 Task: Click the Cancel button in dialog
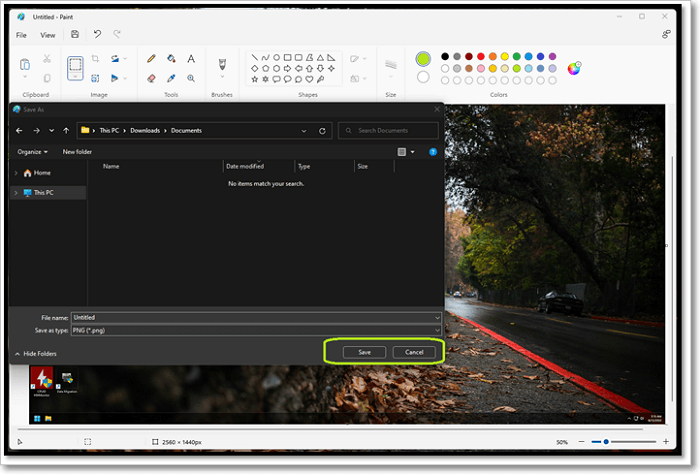click(x=414, y=352)
